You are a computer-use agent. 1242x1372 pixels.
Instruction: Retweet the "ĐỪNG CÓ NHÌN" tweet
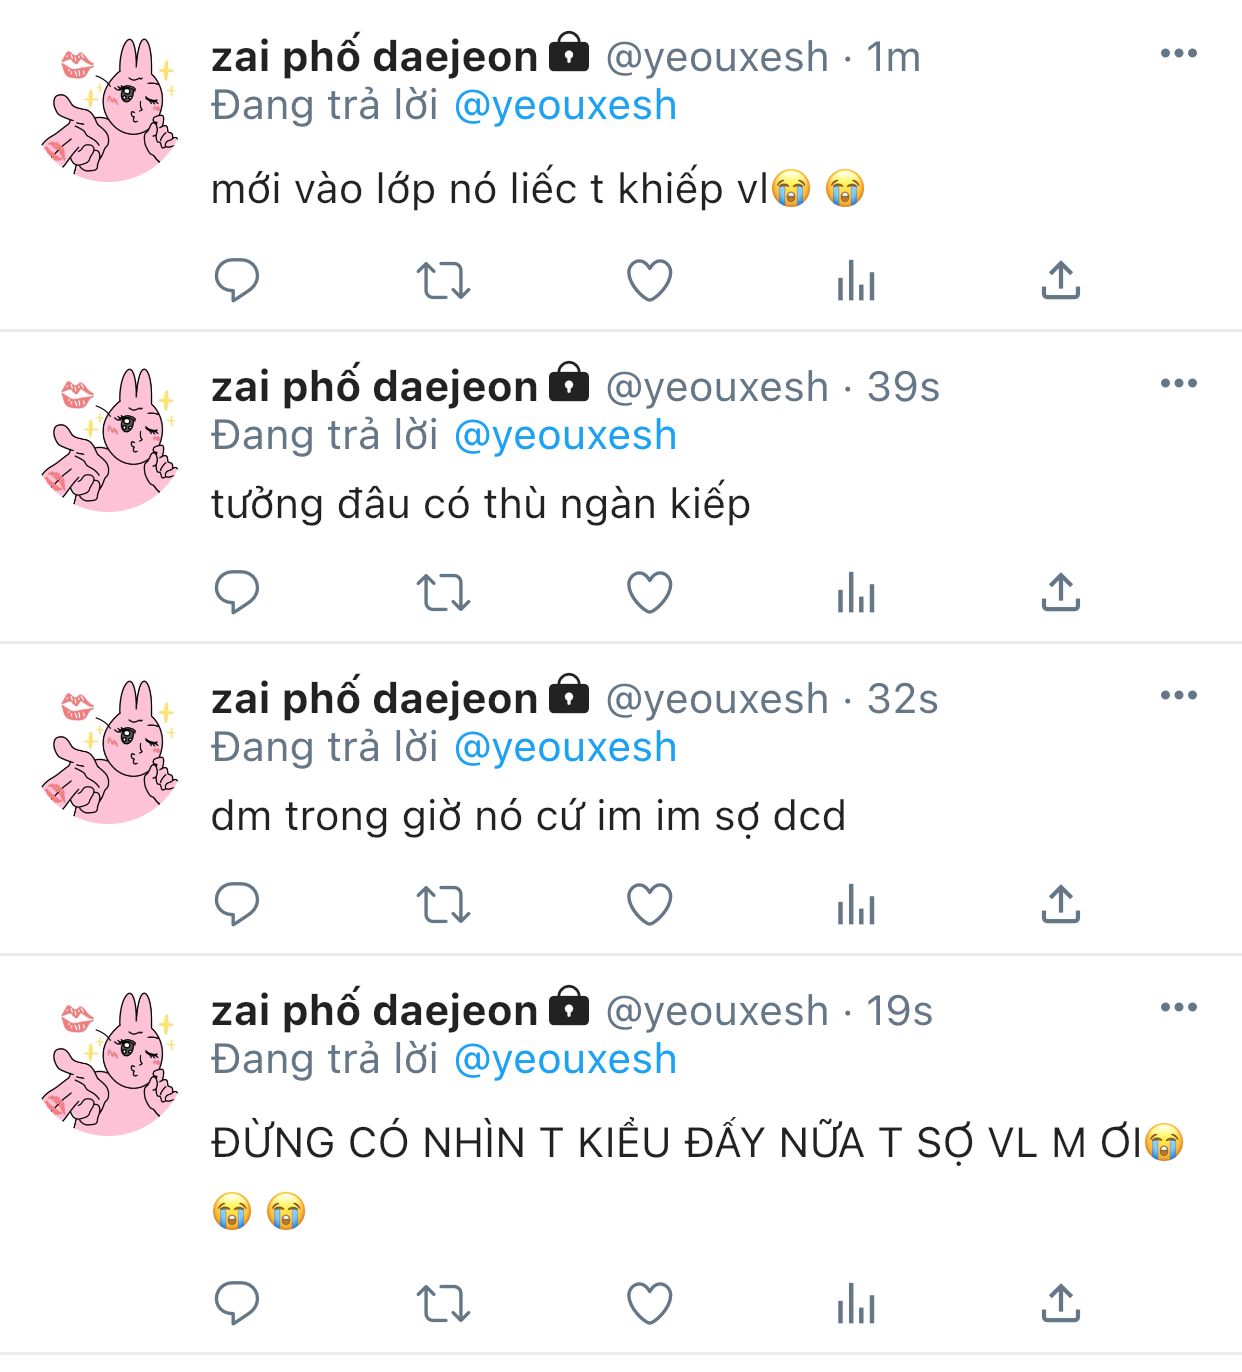(x=443, y=1303)
